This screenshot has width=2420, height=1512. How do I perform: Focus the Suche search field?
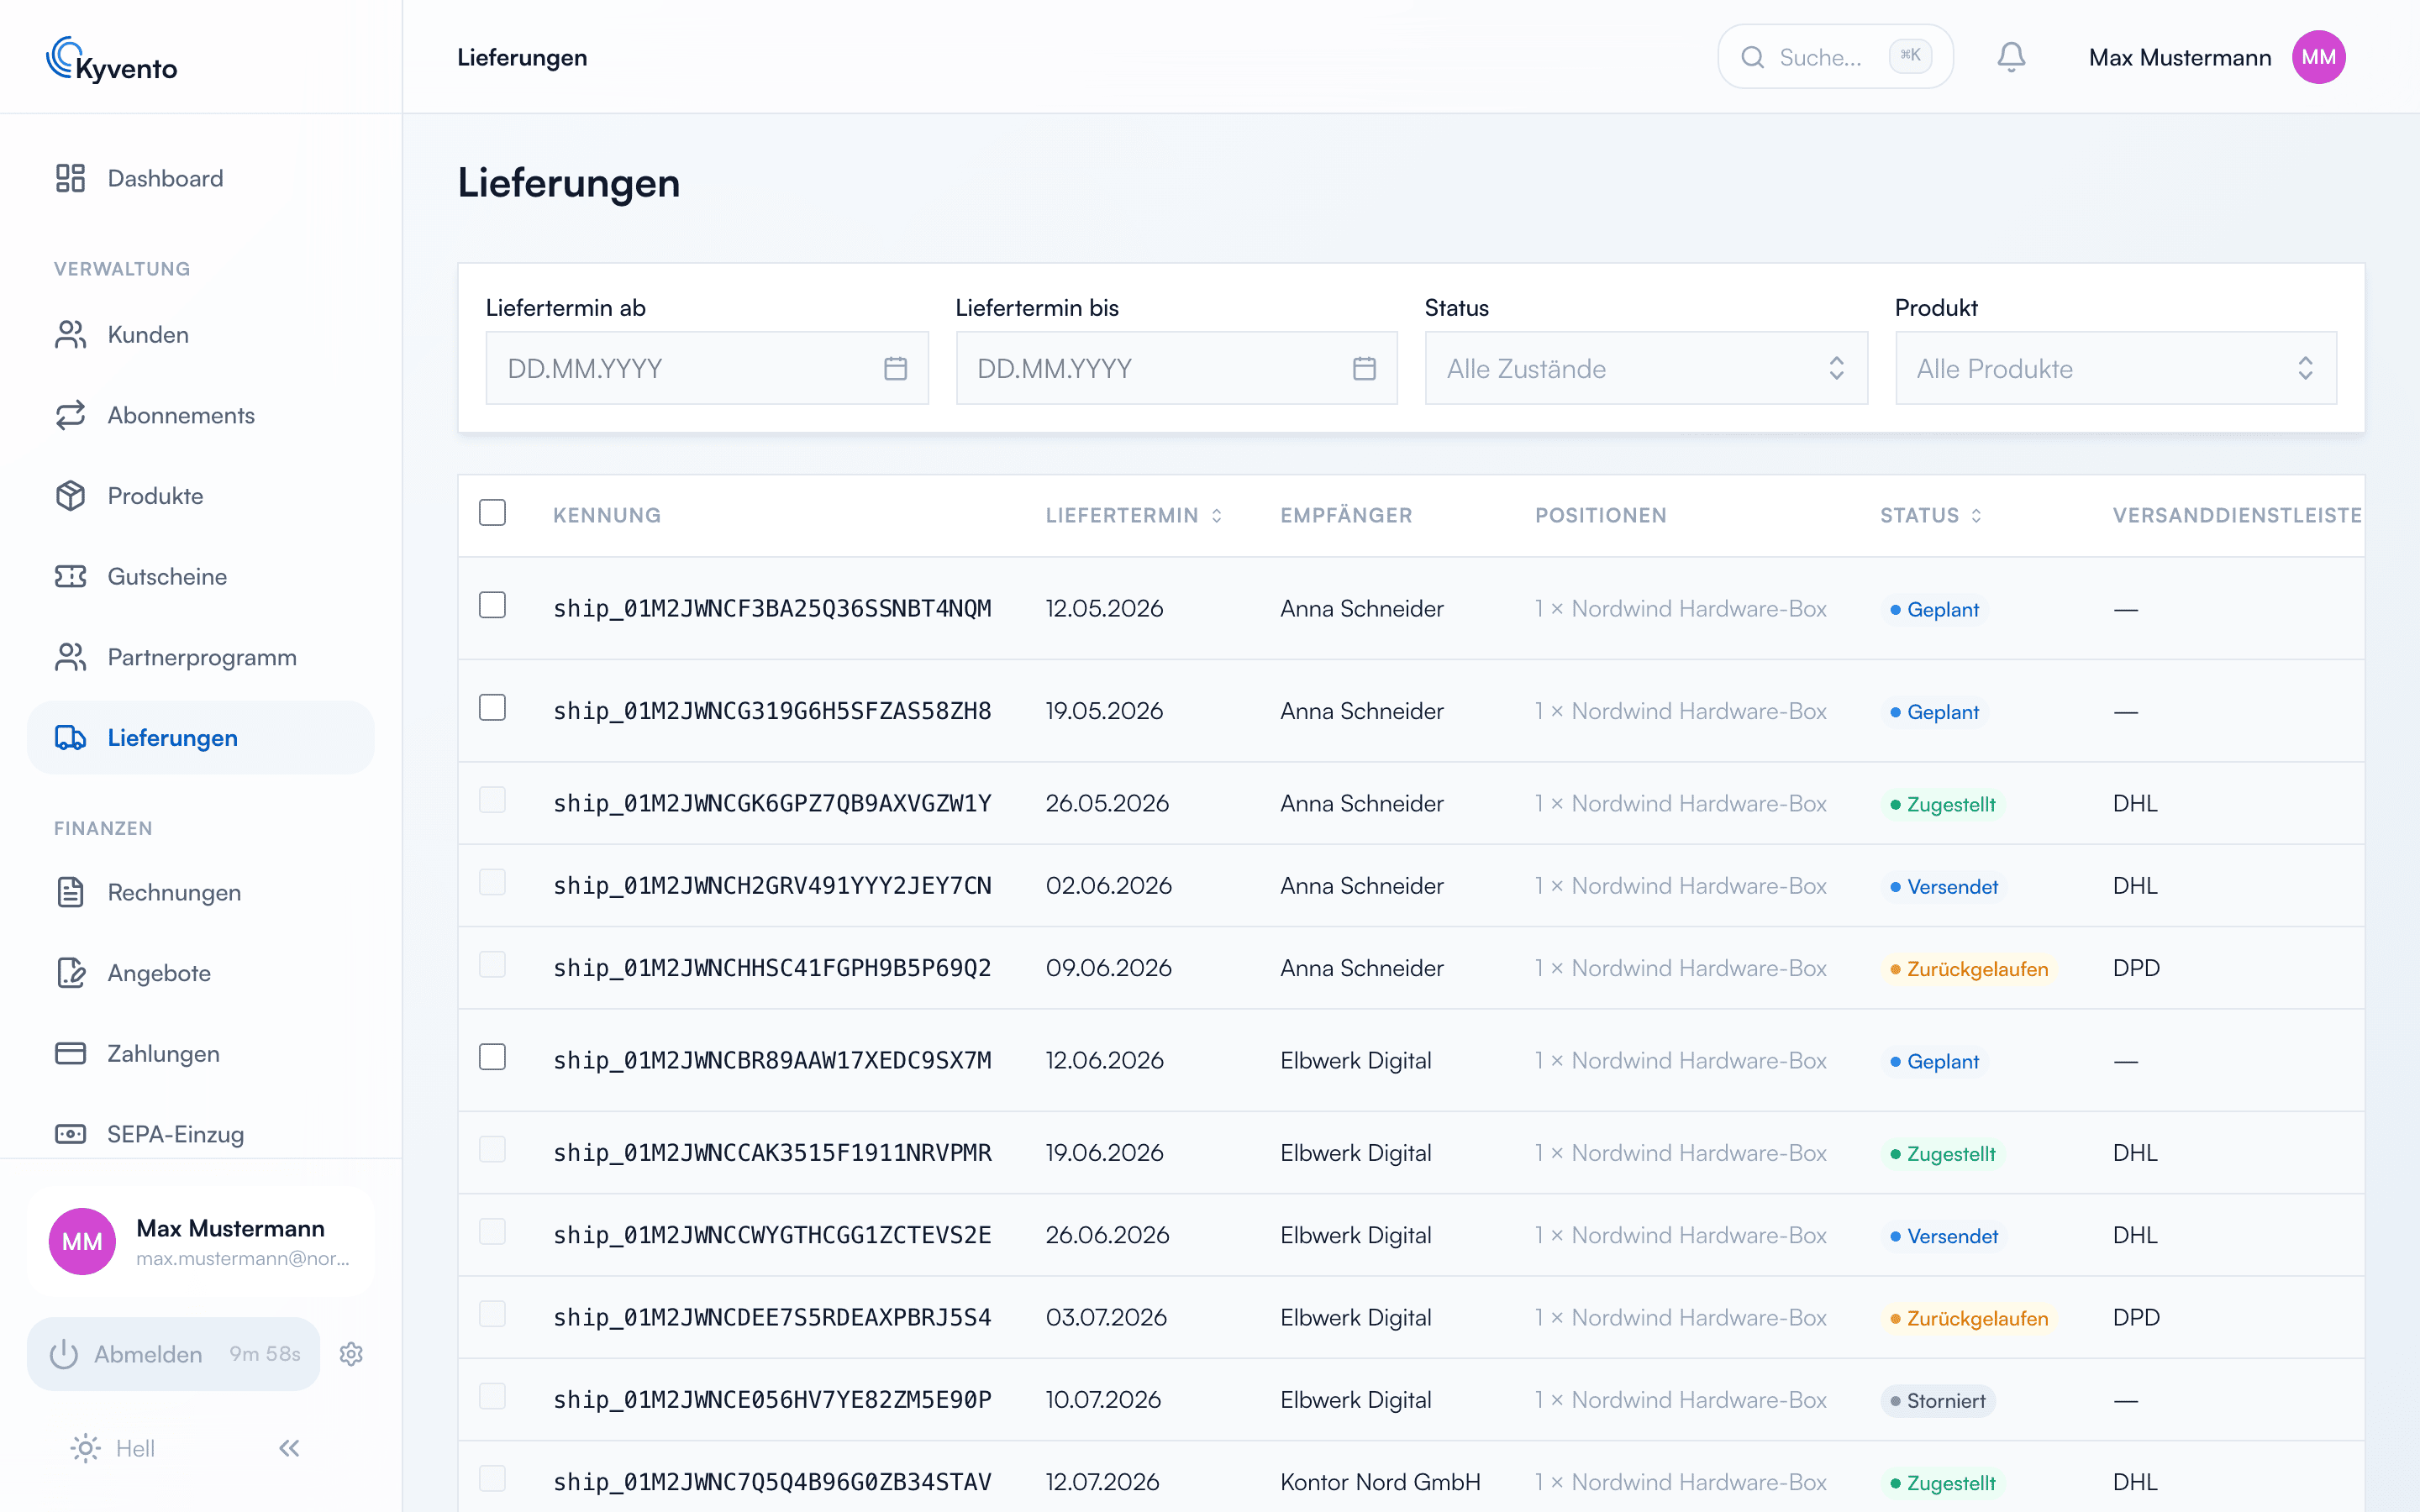click(x=1835, y=57)
